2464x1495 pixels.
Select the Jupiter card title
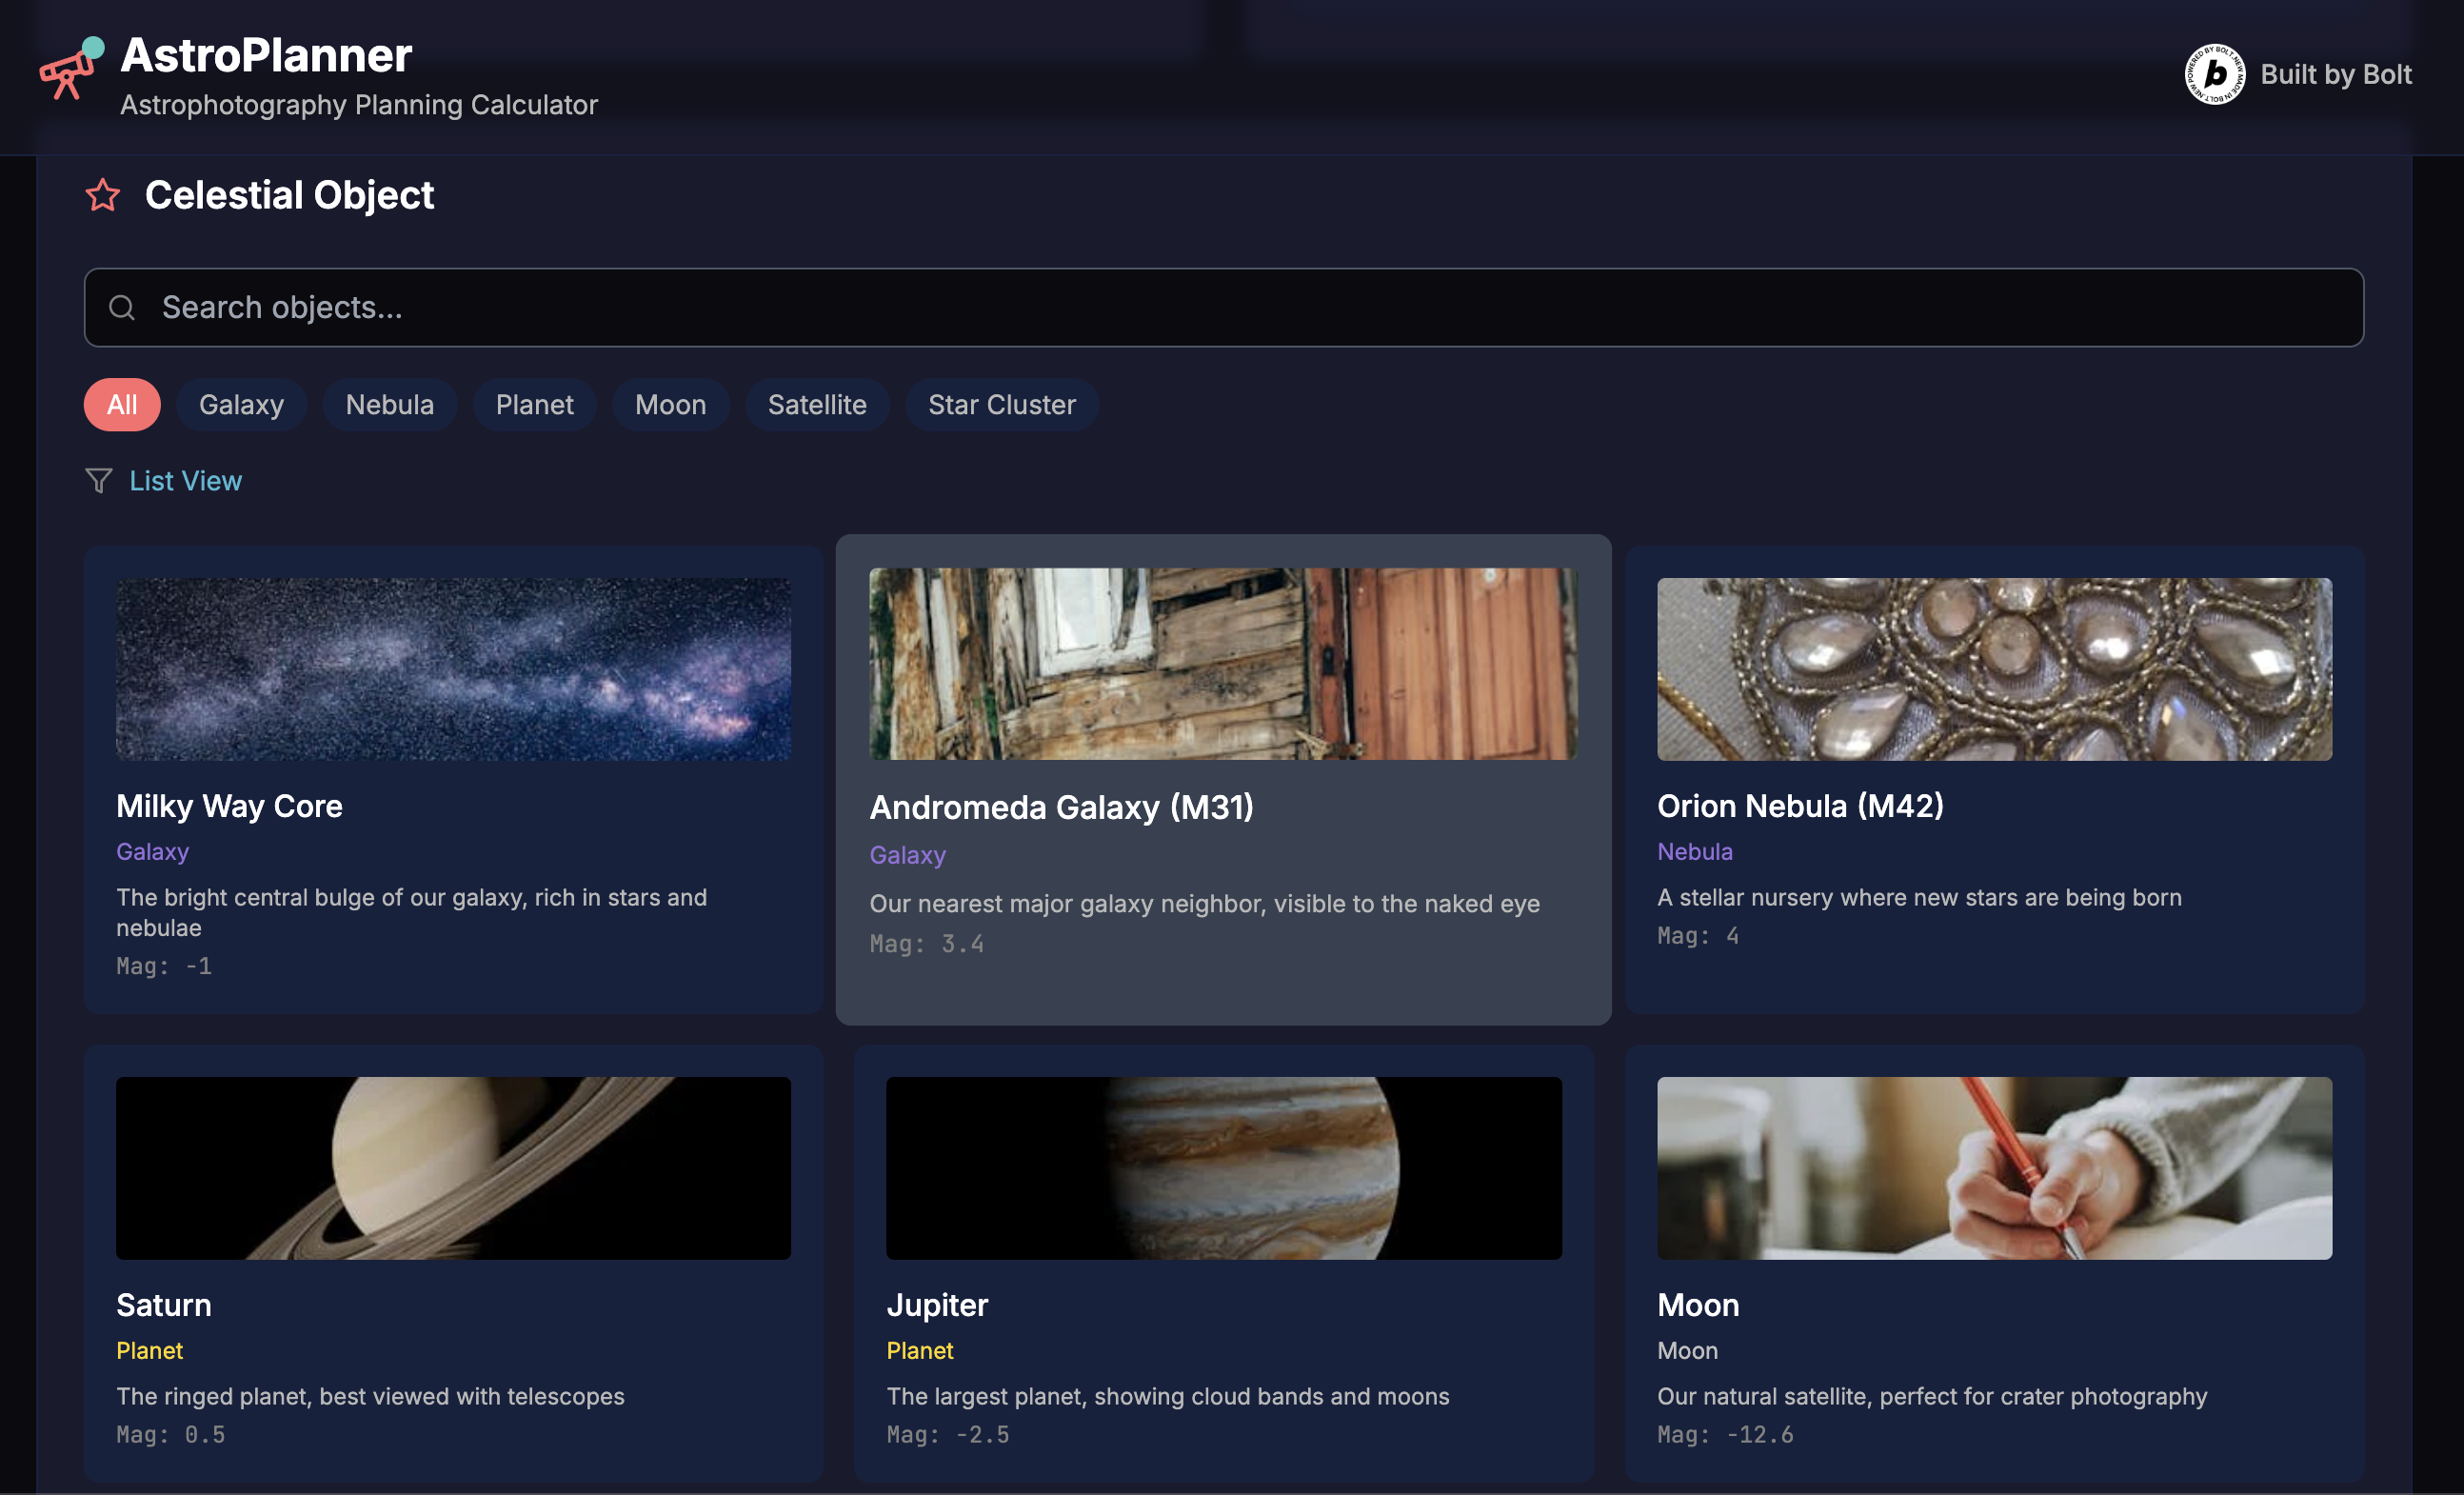pos(937,1305)
